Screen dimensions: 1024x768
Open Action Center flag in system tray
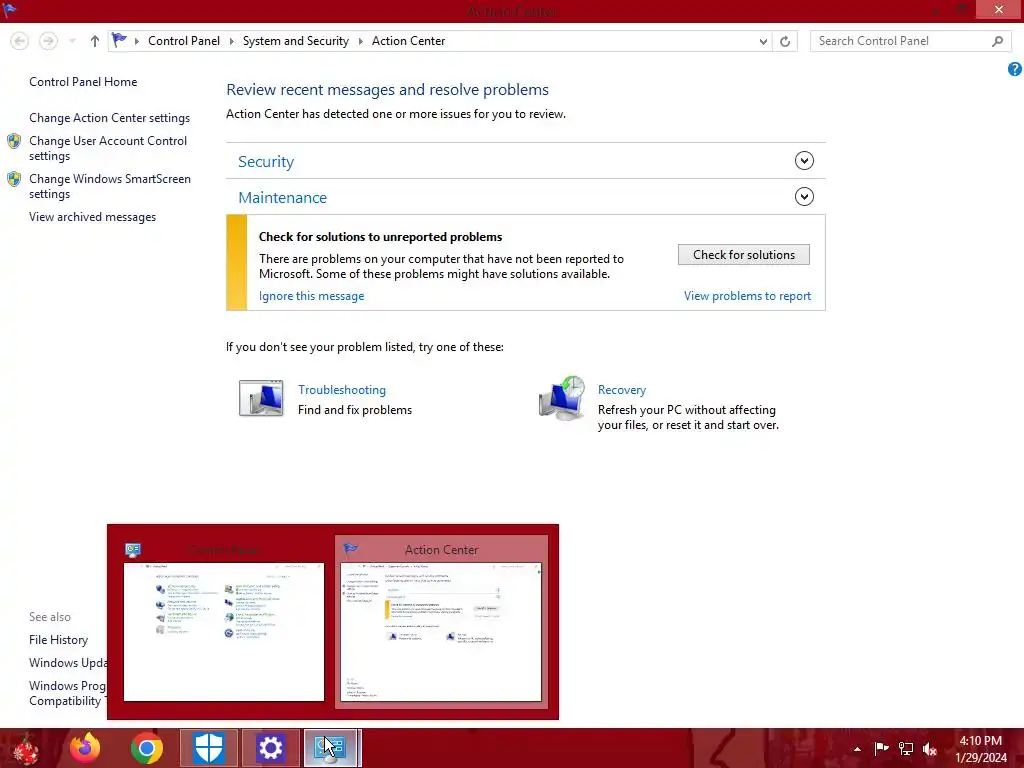881,748
